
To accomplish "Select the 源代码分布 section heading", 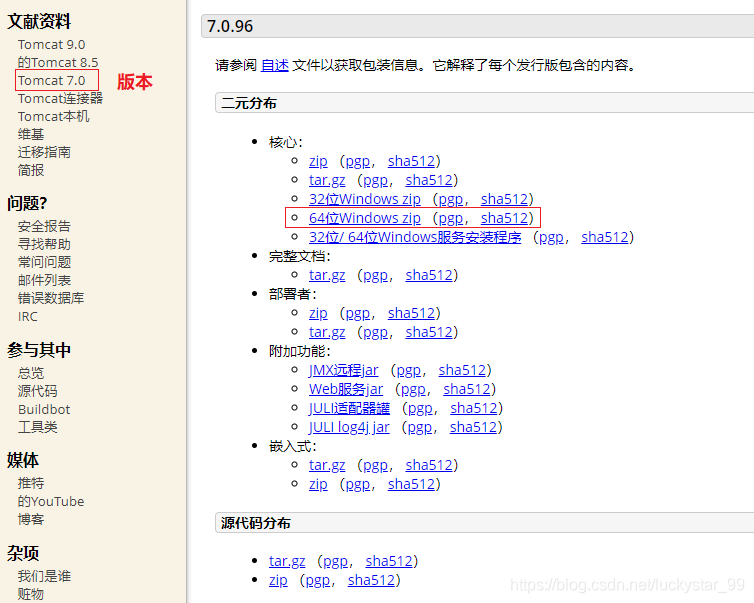I will (x=255, y=523).
